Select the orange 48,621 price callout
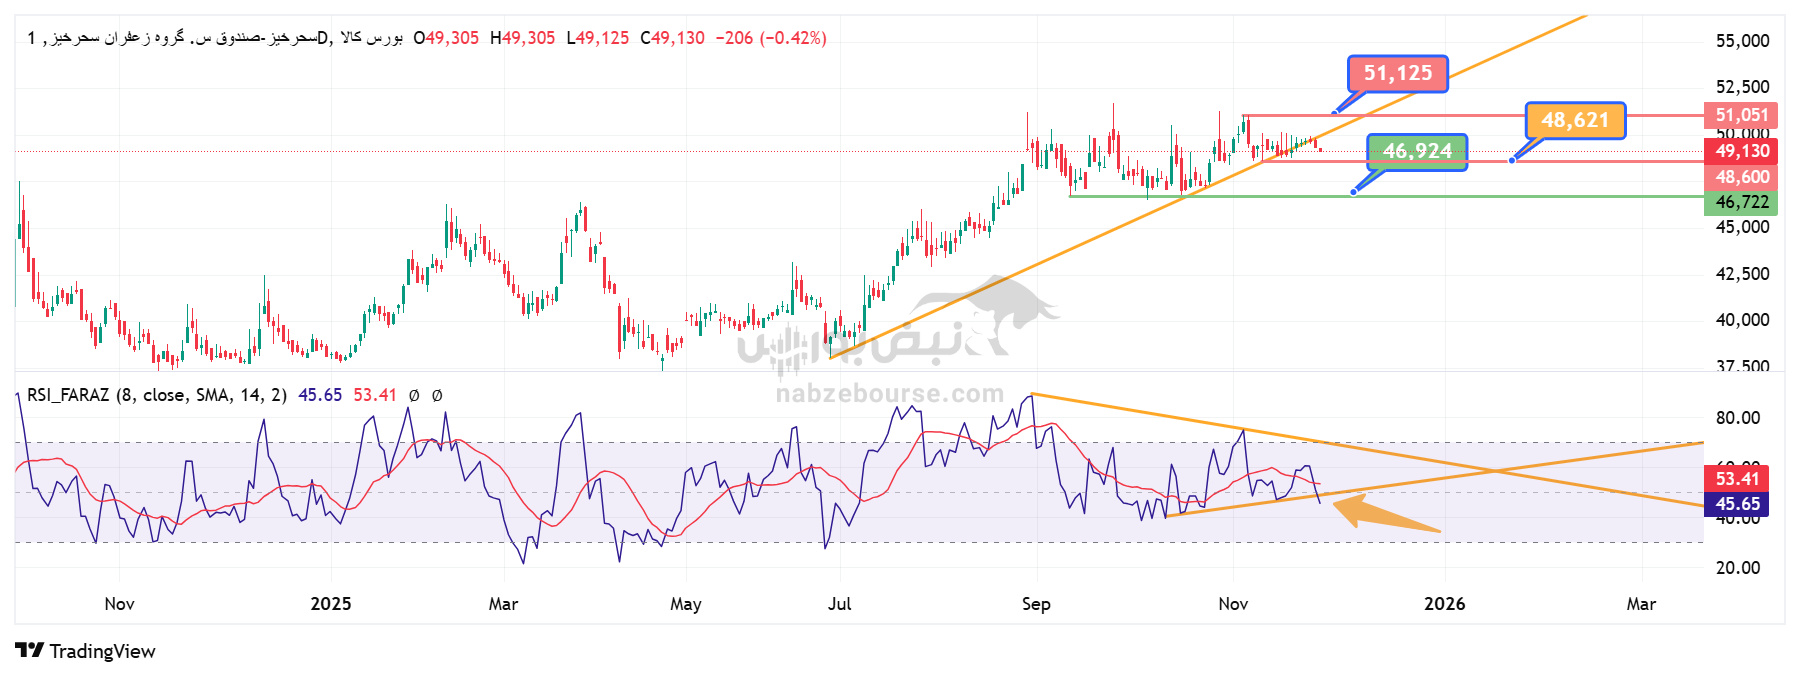The height and width of the screenshot is (677, 1800). pos(1575,121)
